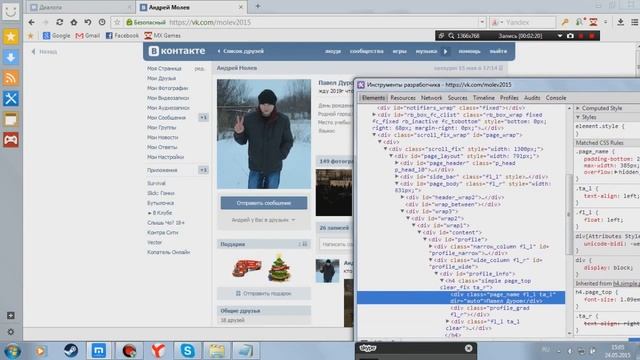Switch to the Resources devtools tab
The image size is (640, 360).
pos(402,98)
